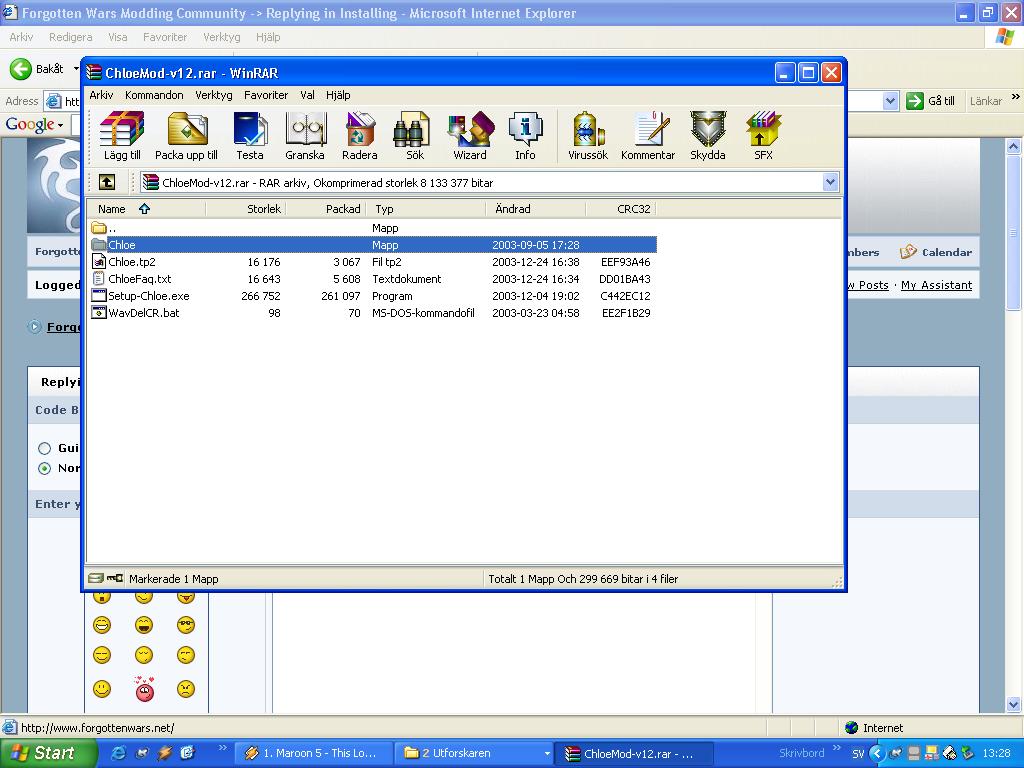Click the sunglasses smiley emoticon

(186, 625)
